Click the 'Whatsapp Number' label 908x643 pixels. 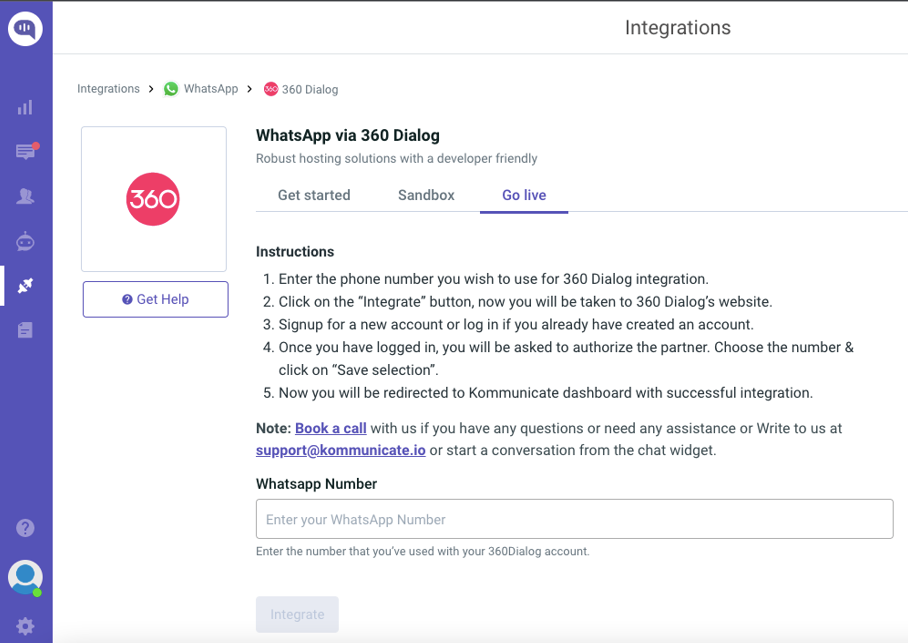click(316, 484)
